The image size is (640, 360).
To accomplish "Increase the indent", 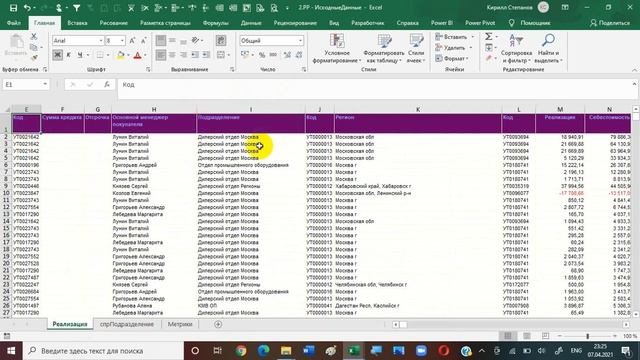I will click(x=206, y=55).
